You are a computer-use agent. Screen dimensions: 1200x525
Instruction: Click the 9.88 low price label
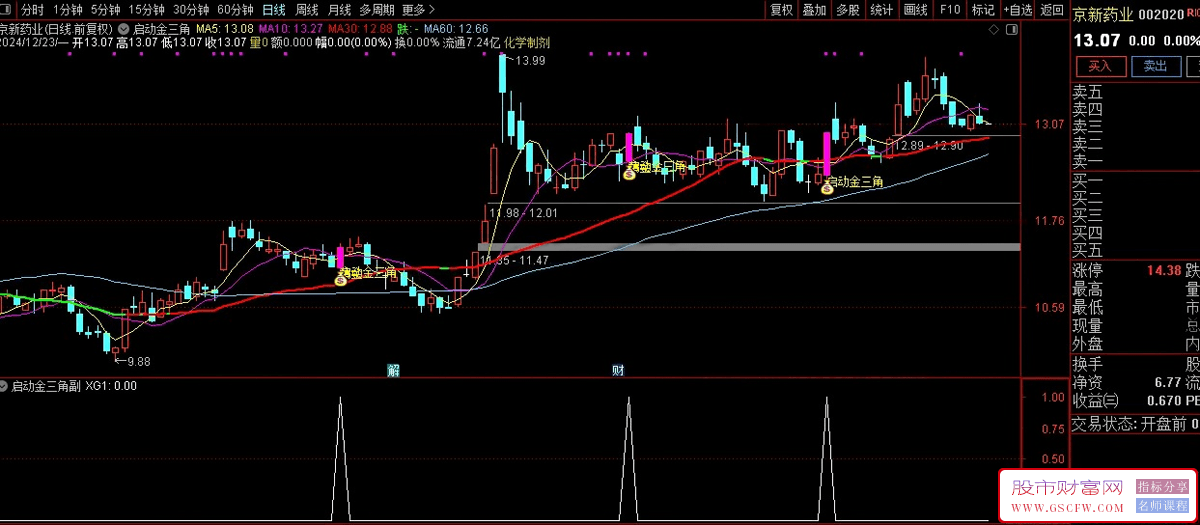pyautogui.click(x=137, y=361)
